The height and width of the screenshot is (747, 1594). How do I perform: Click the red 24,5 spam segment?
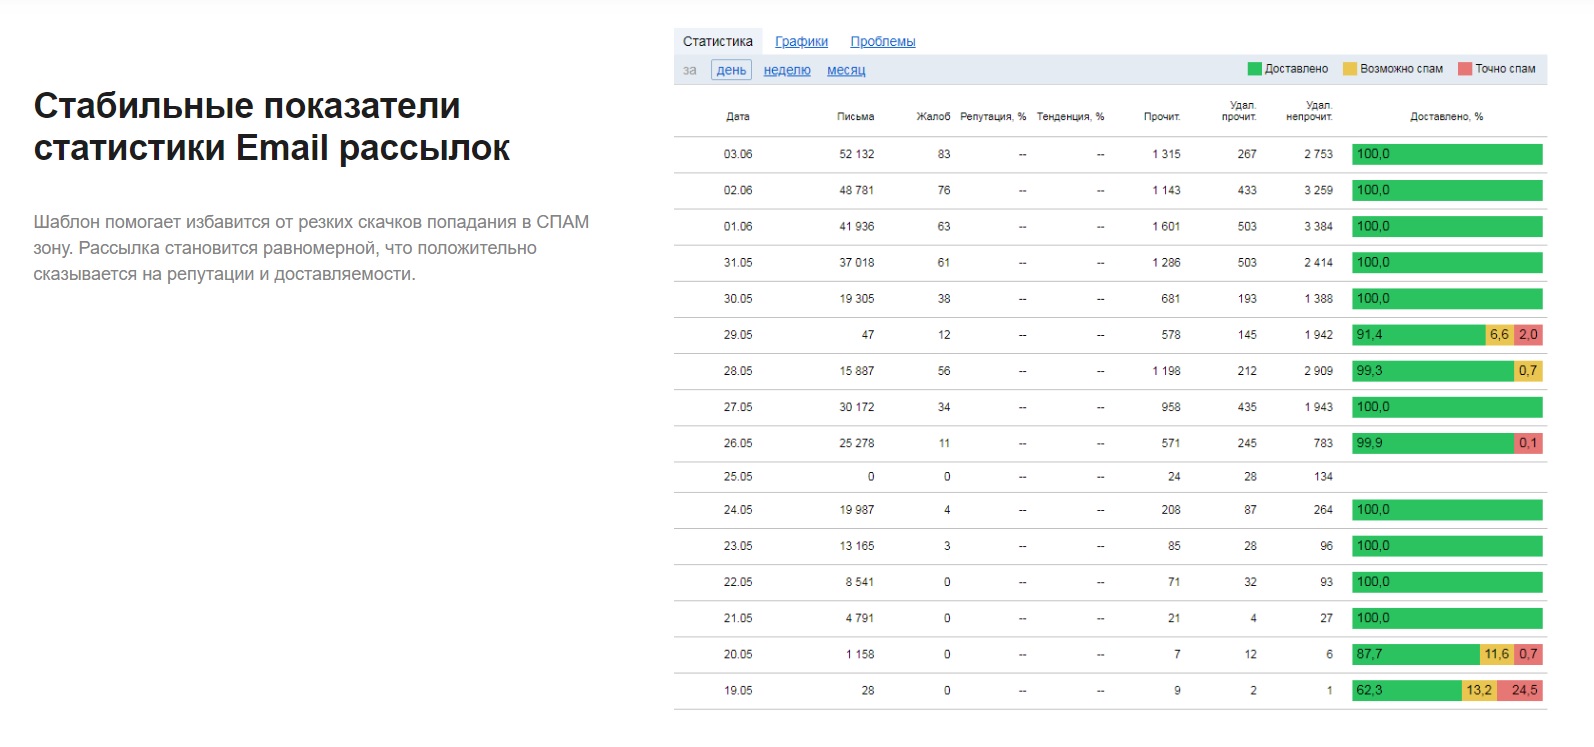pyautogui.click(x=1520, y=691)
